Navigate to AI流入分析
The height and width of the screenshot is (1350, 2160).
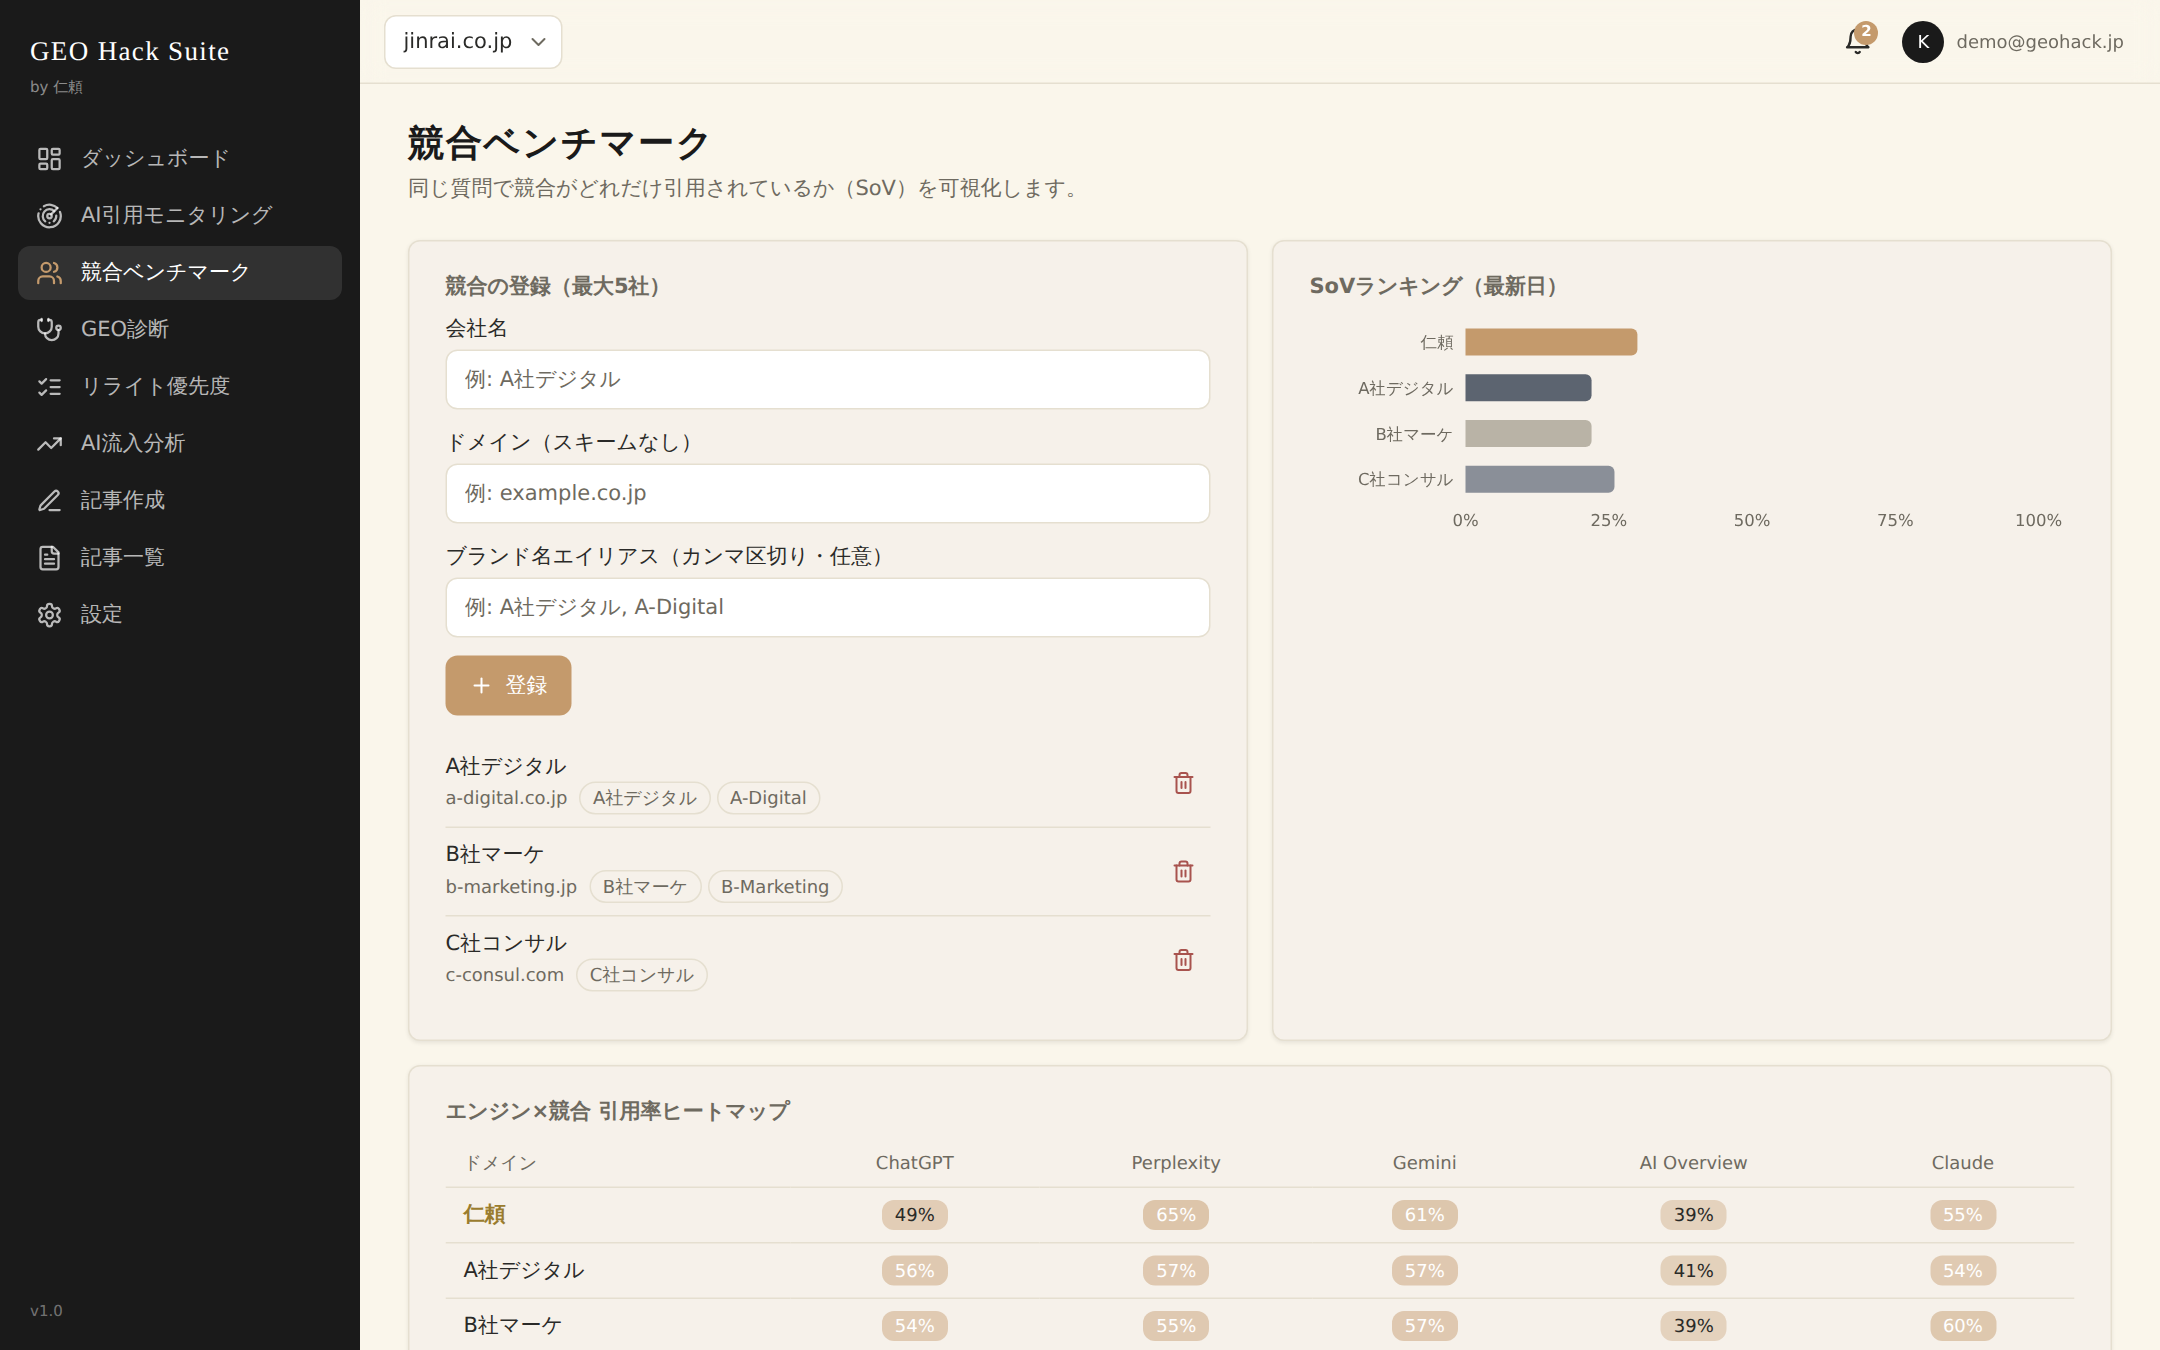click(x=180, y=444)
